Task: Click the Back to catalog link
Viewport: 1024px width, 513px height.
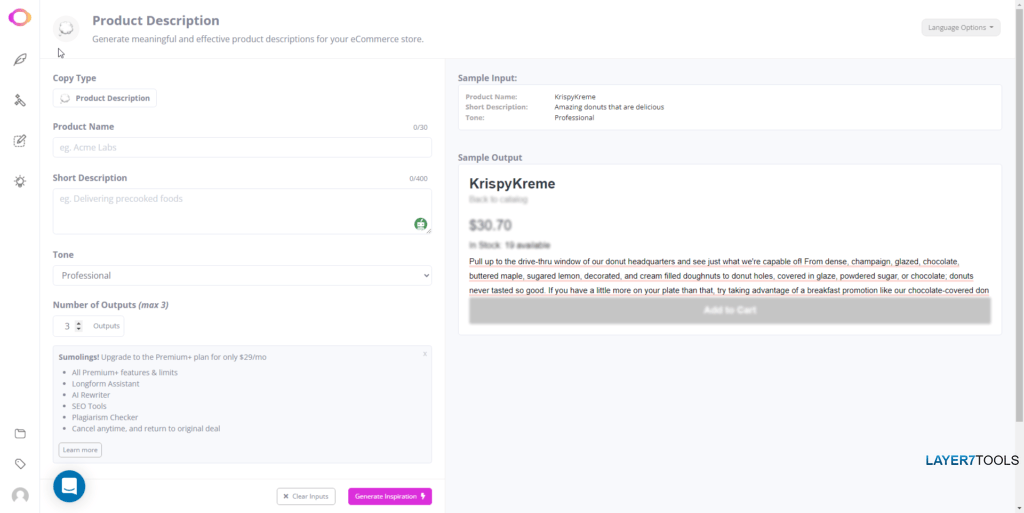Action: 498,199
